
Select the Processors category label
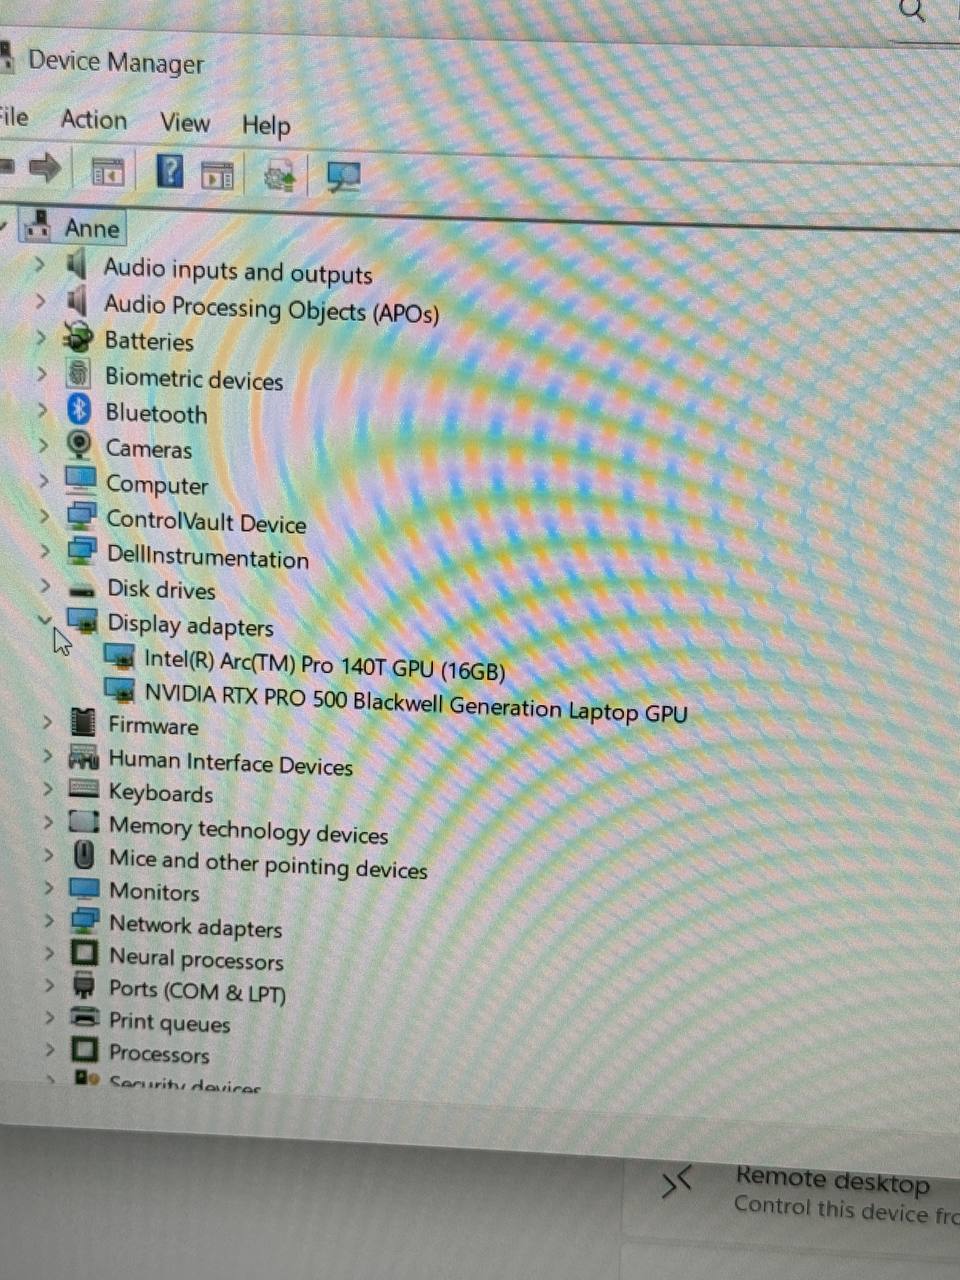pyautogui.click(x=159, y=1053)
